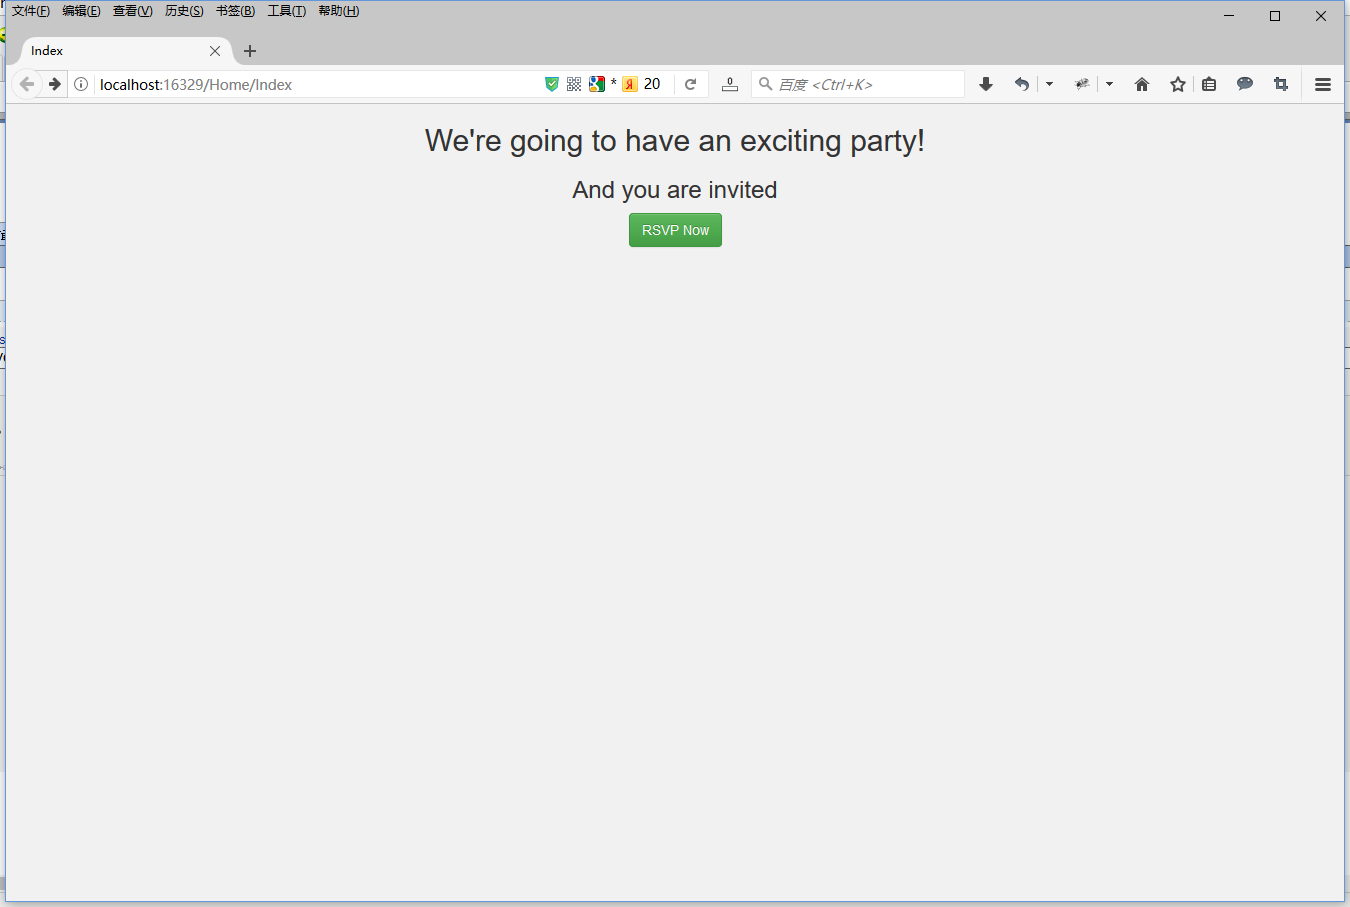The height and width of the screenshot is (907, 1350).
Task: Click the crop screenshot icon
Action: tap(1281, 84)
